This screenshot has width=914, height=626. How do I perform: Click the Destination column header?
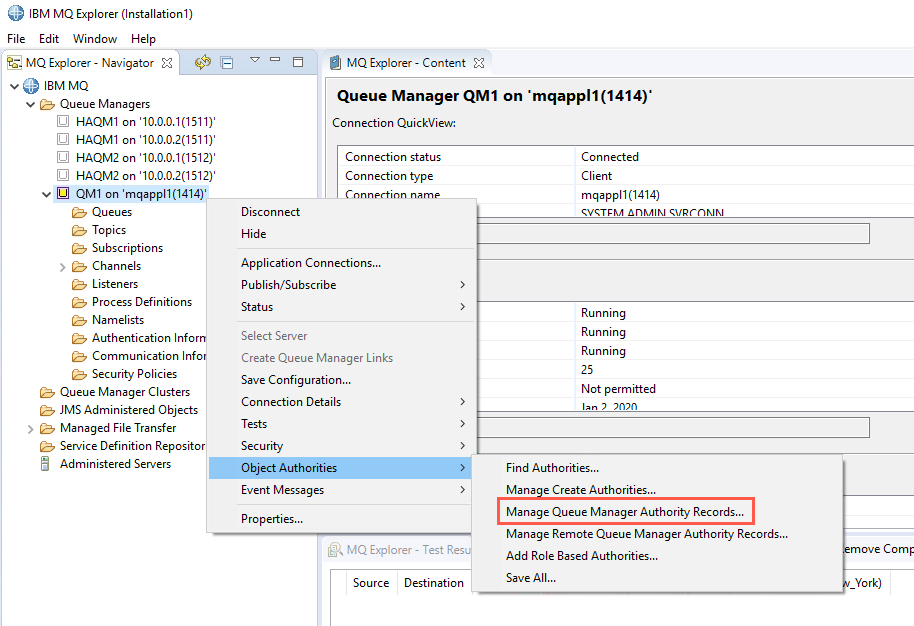pos(434,583)
